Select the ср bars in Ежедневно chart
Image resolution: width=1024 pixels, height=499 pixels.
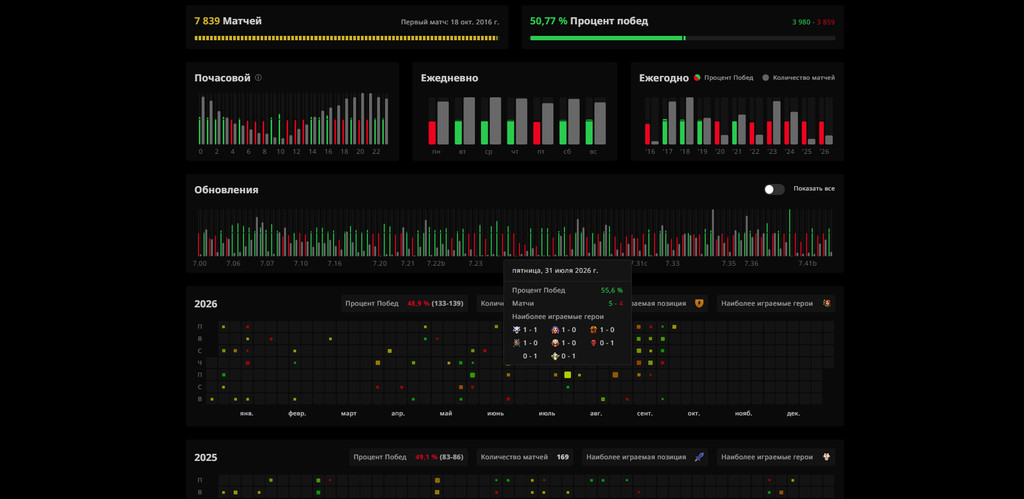[490, 121]
